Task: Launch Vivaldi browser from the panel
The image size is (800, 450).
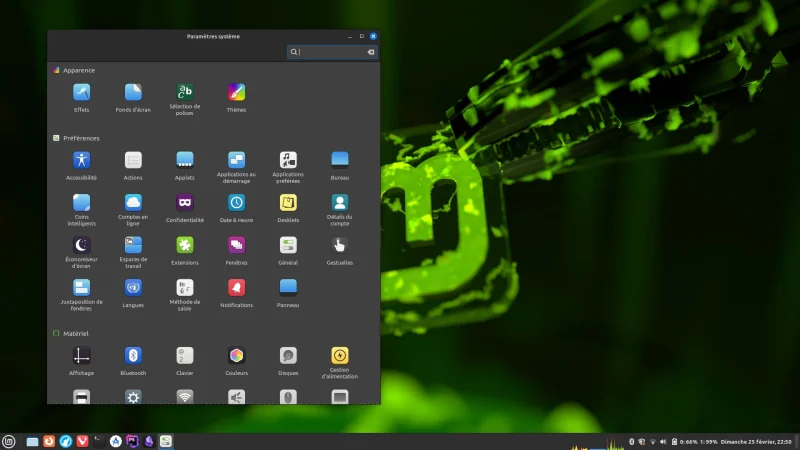Action: 82,441
